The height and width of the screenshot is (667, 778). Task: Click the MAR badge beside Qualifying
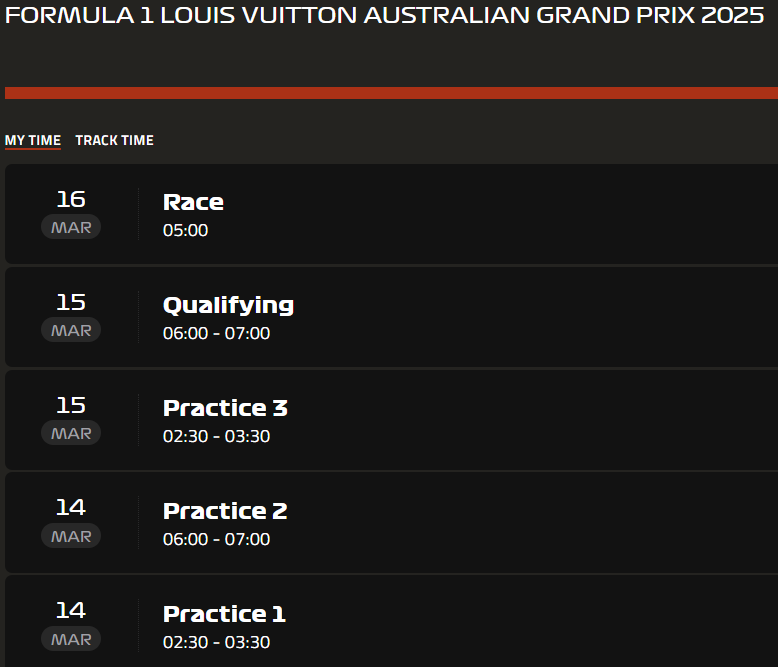click(x=71, y=330)
